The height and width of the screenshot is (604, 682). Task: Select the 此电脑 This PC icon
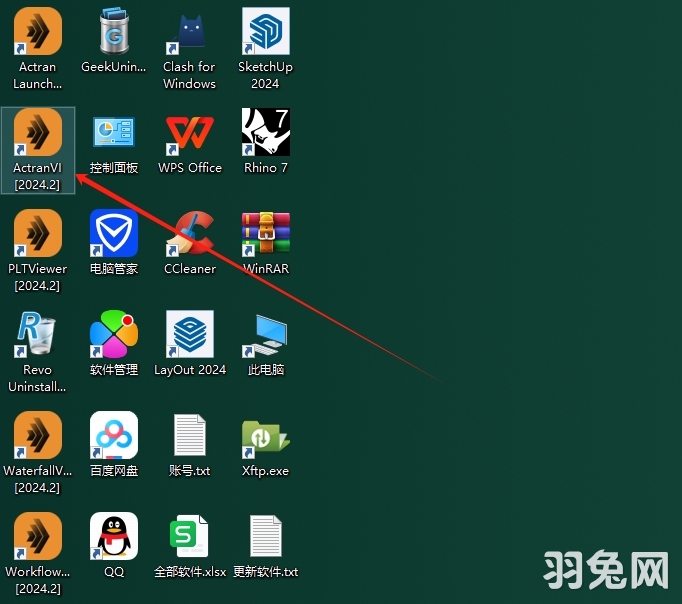tap(265, 335)
